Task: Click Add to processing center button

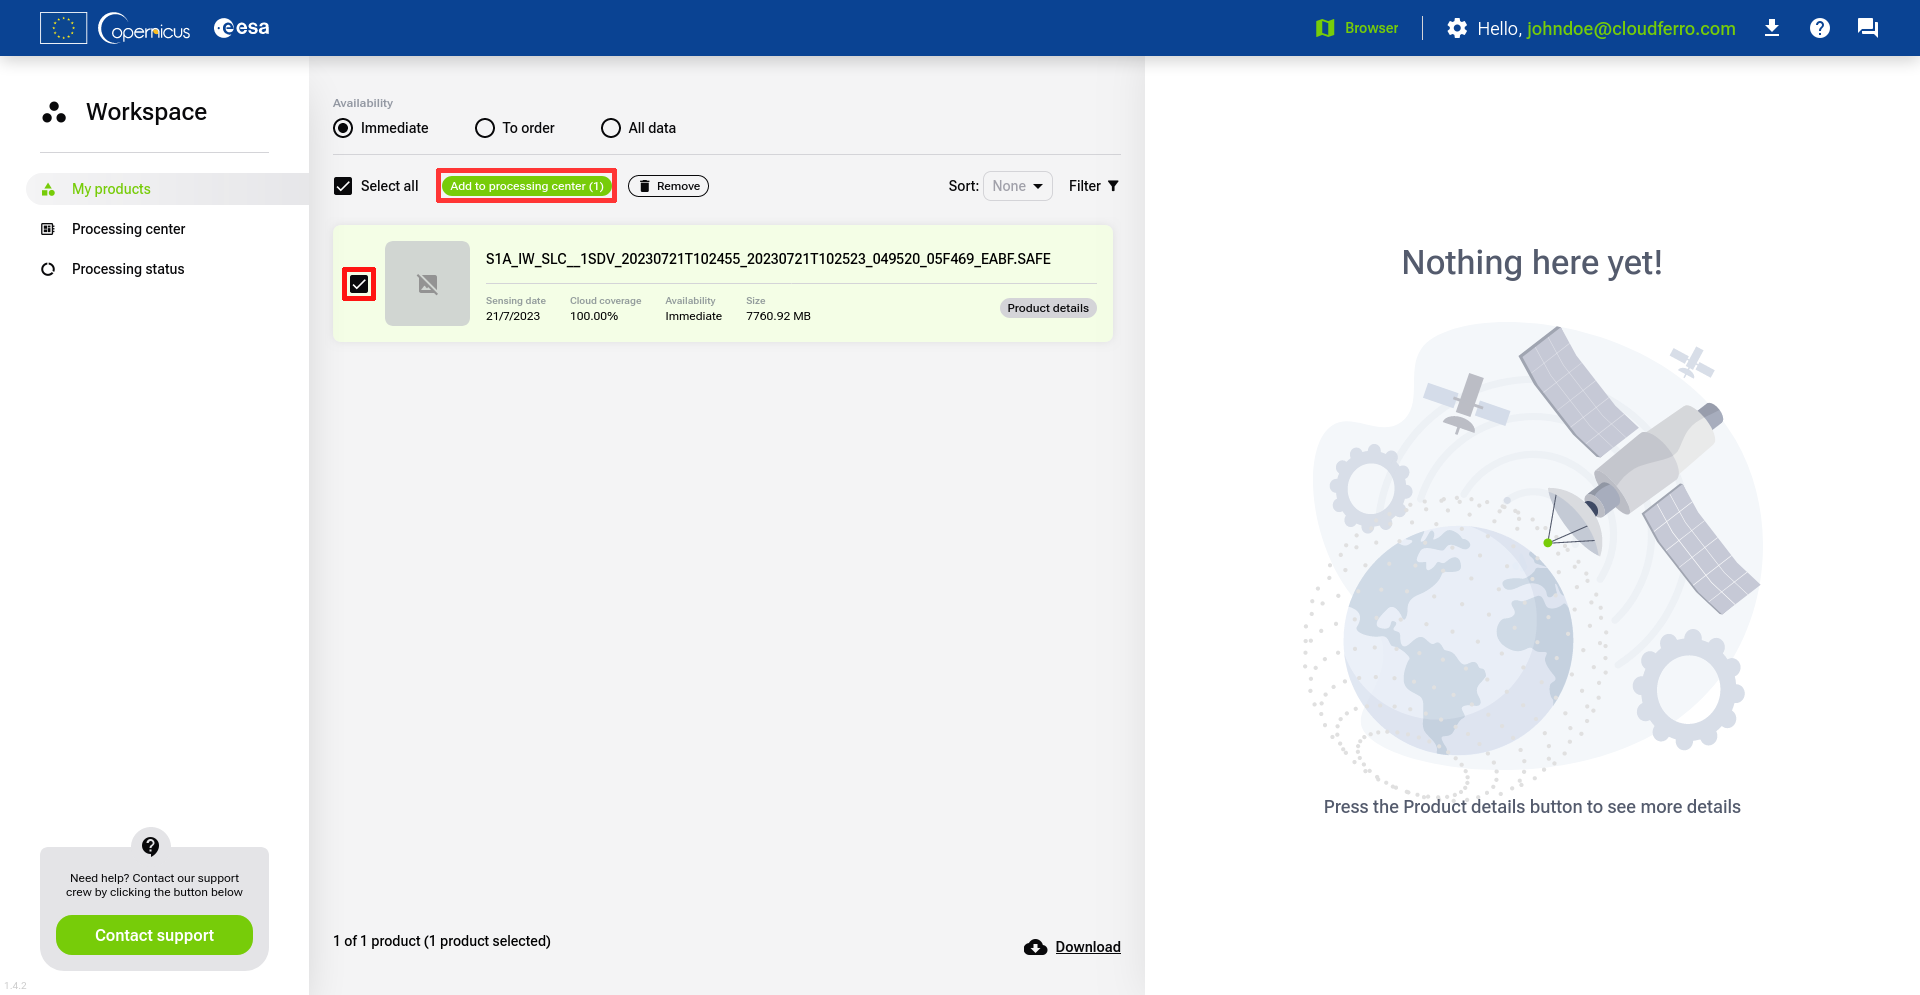Action: pos(526,186)
